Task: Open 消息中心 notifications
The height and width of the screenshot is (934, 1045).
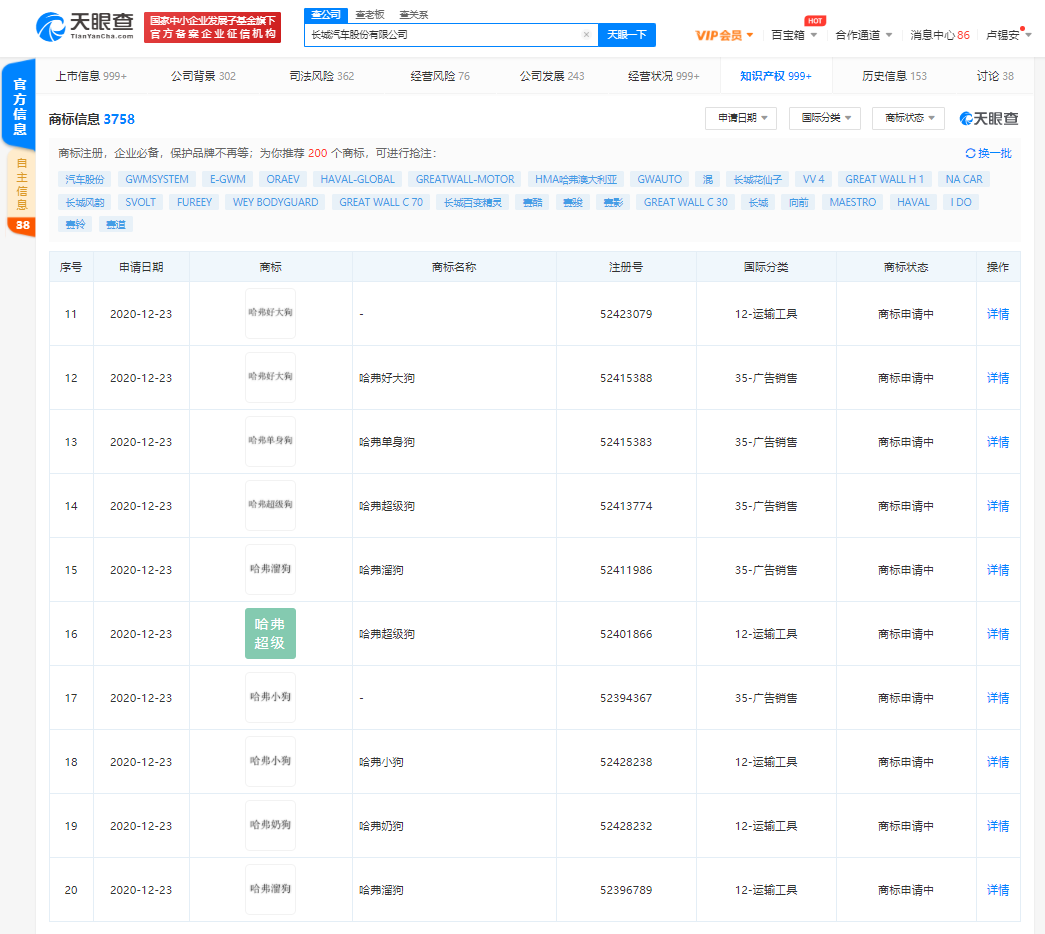Action: click(x=940, y=35)
